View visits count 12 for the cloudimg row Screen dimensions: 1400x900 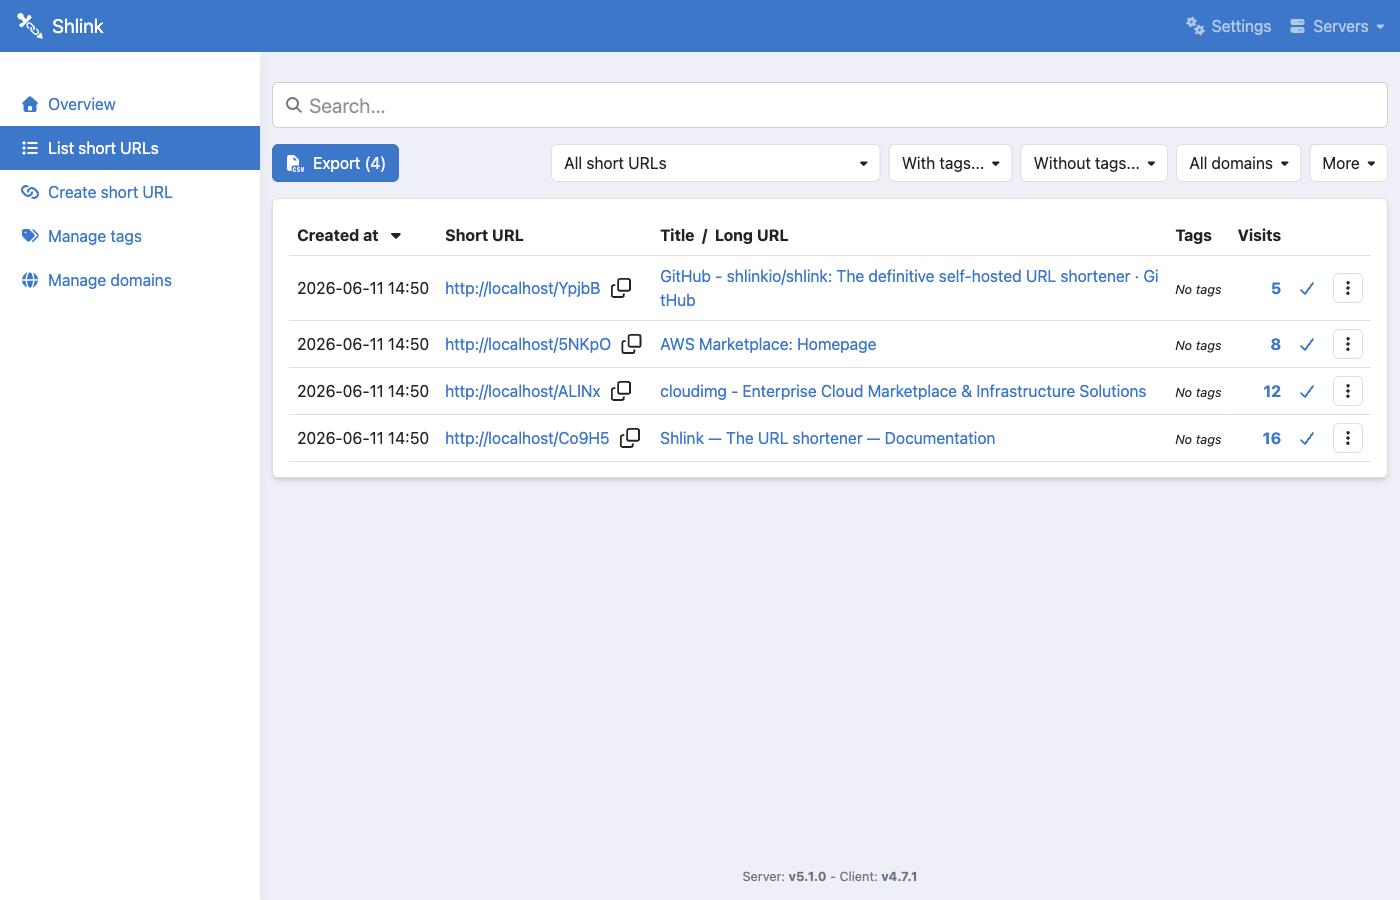pyautogui.click(x=1272, y=391)
